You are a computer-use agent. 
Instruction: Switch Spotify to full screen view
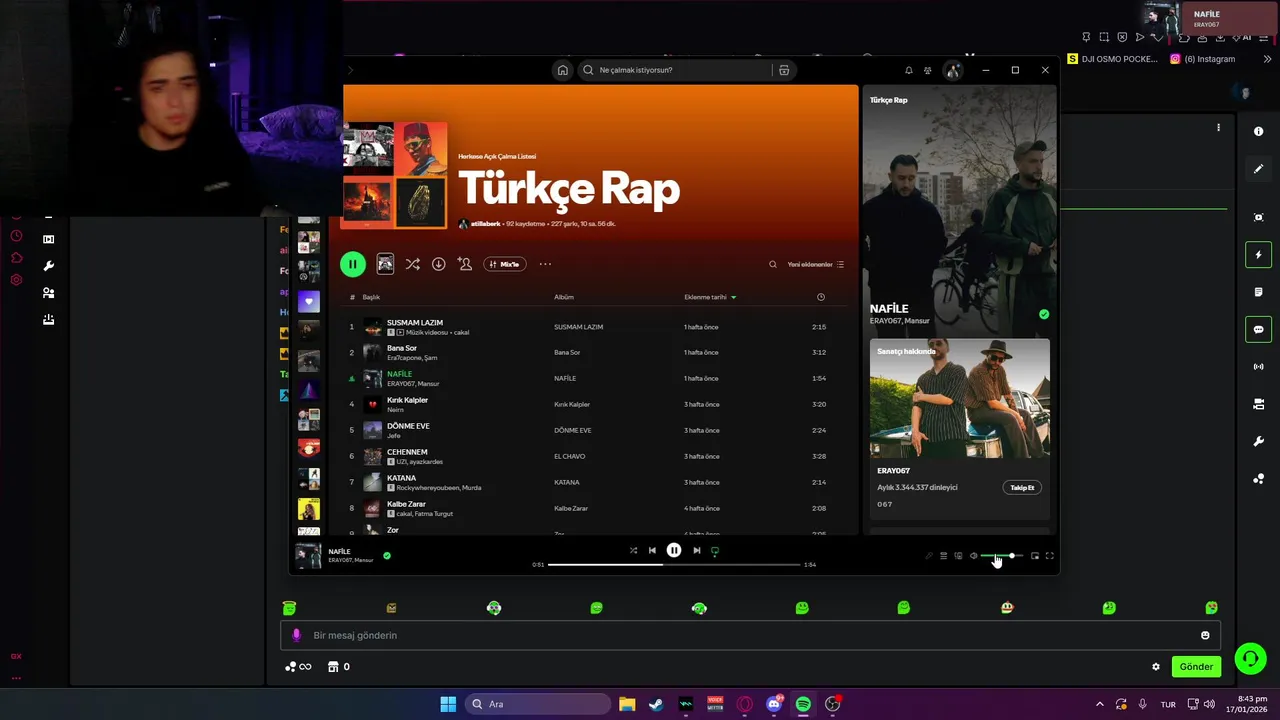[1049, 556]
